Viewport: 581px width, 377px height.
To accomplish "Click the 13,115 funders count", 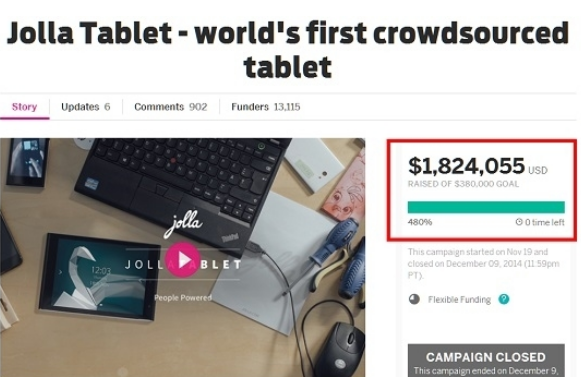I will point(287,107).
